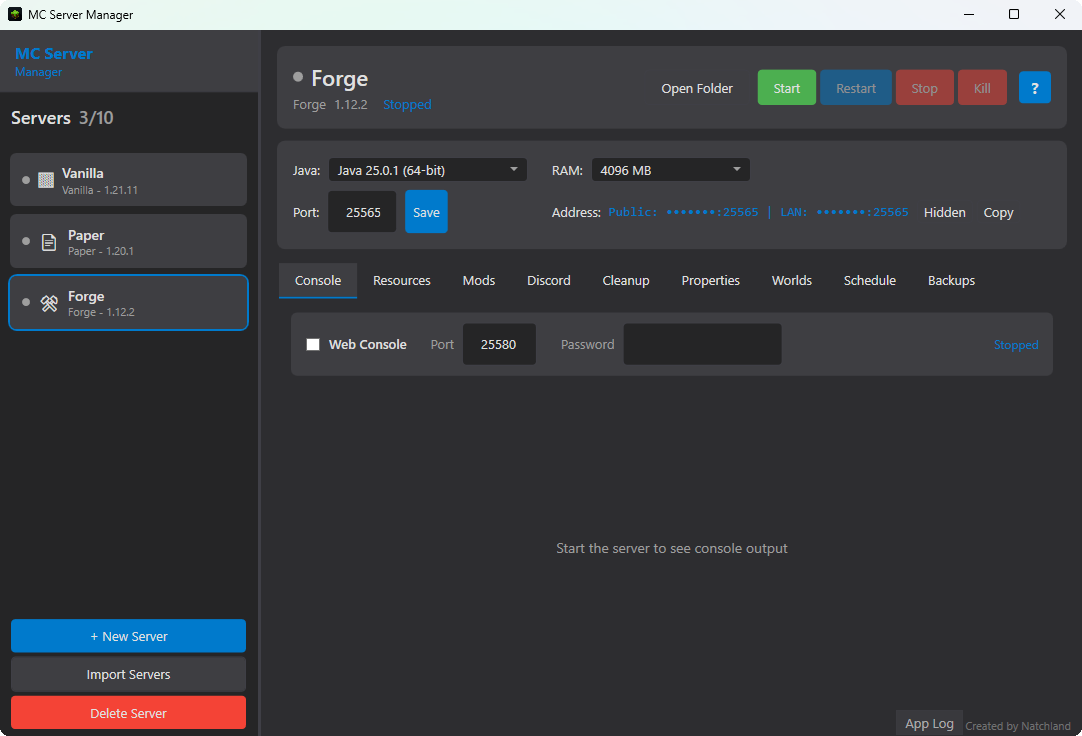The height and width of the screenshot is (736, 1082).
Task: Start the Forge server
Action: tap(786, 87)
